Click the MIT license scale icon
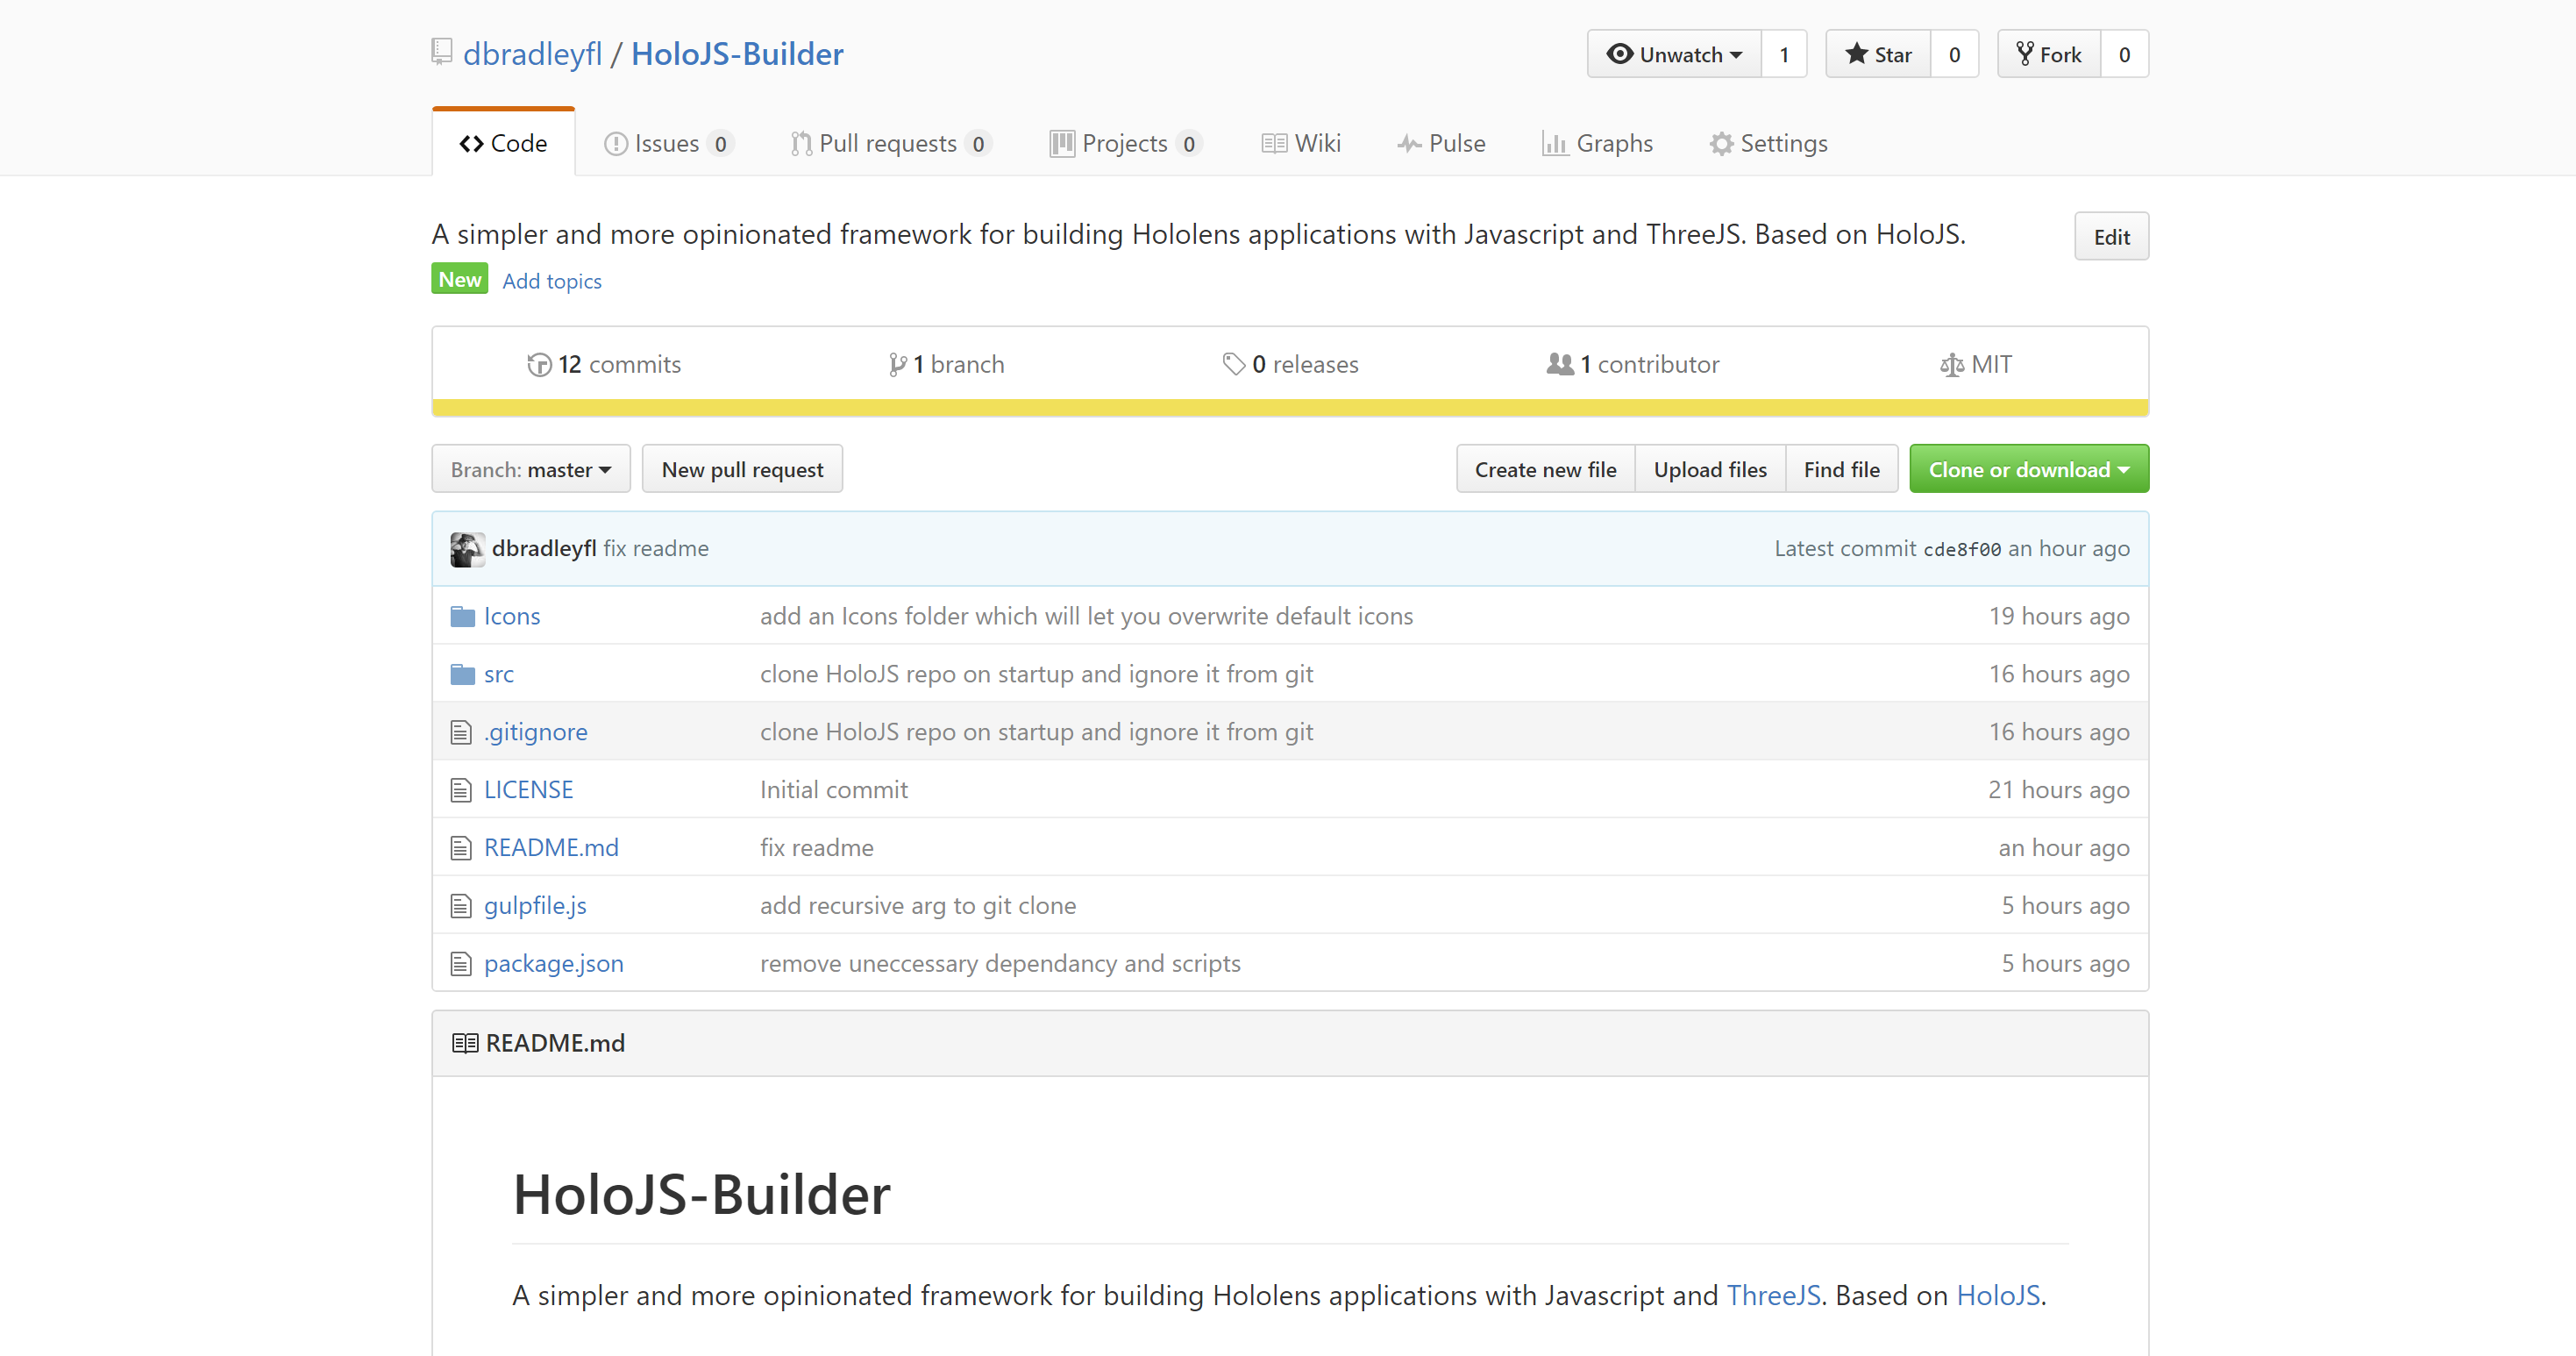Viewport: 2576px width, 1356px height. 1951,365
